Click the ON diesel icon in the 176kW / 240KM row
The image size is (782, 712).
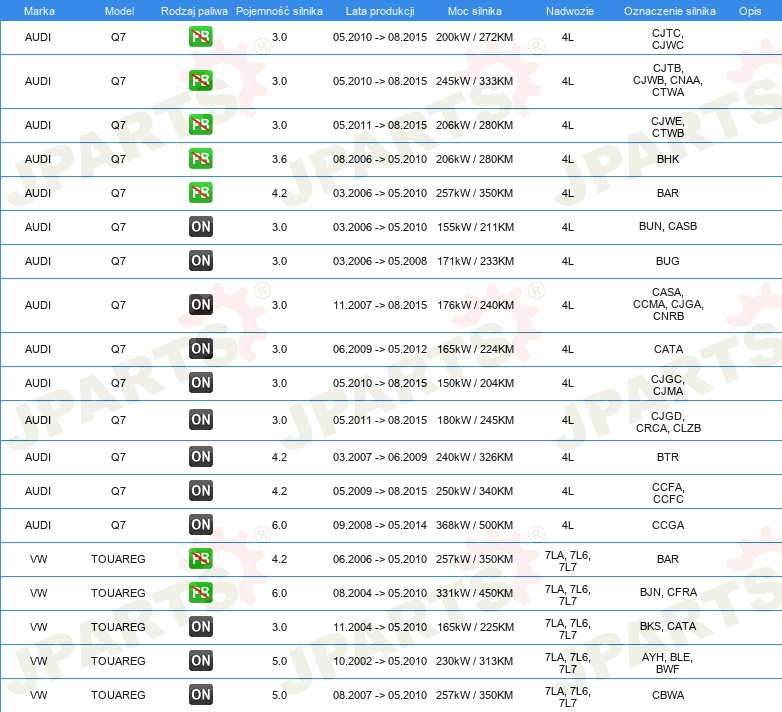(x=200, y=305)
